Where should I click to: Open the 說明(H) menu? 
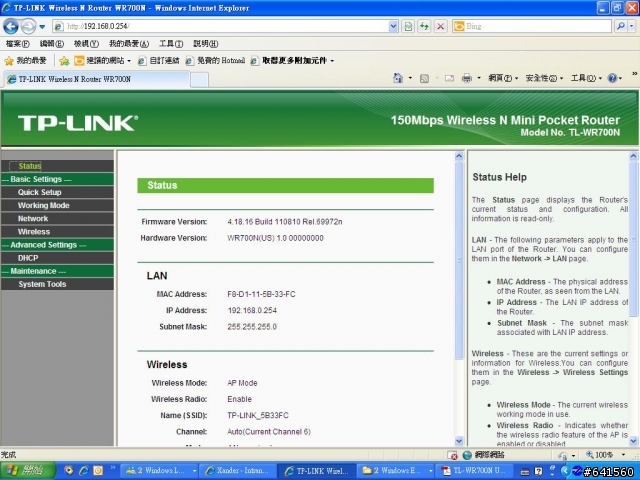[x=206, y=44]
